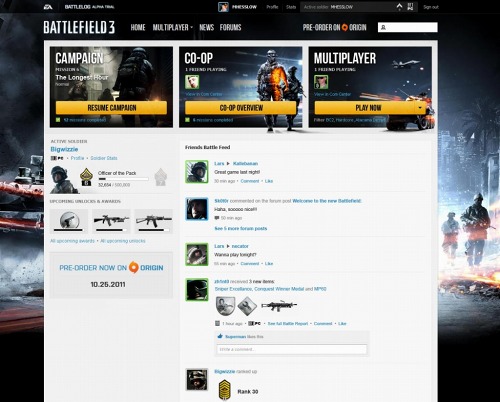
Task: Click the Origin logo in Pre-order header
Action: tap(345, 27)
